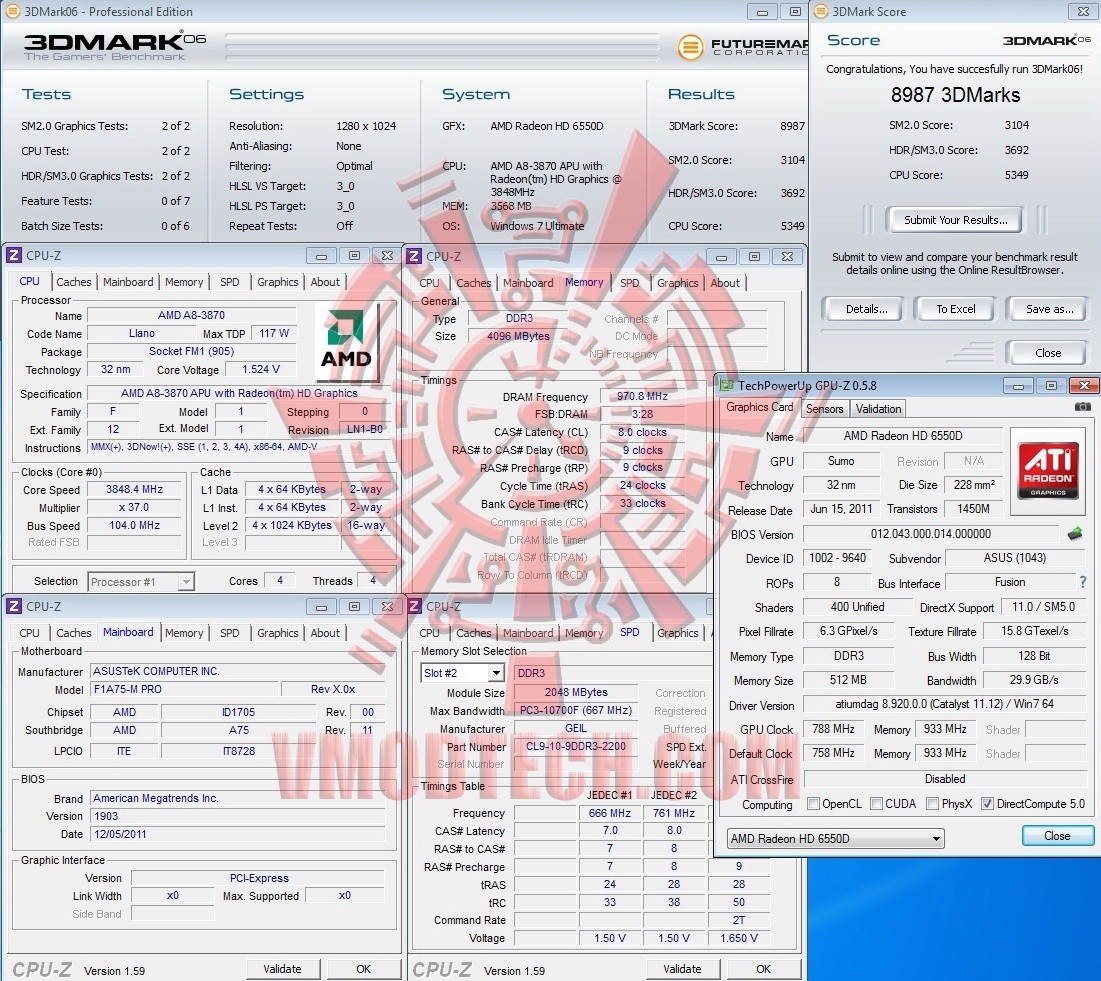Click OK in CPU-Z Mainboard window

(363, 969)
